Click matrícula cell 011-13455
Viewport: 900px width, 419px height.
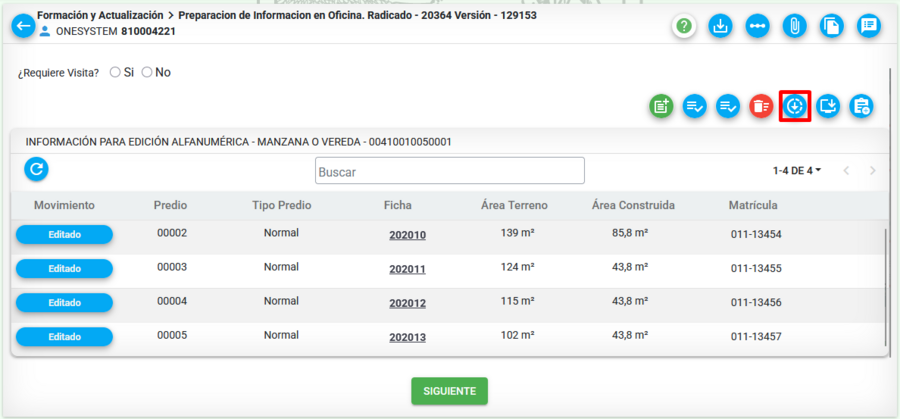(756, 268)
